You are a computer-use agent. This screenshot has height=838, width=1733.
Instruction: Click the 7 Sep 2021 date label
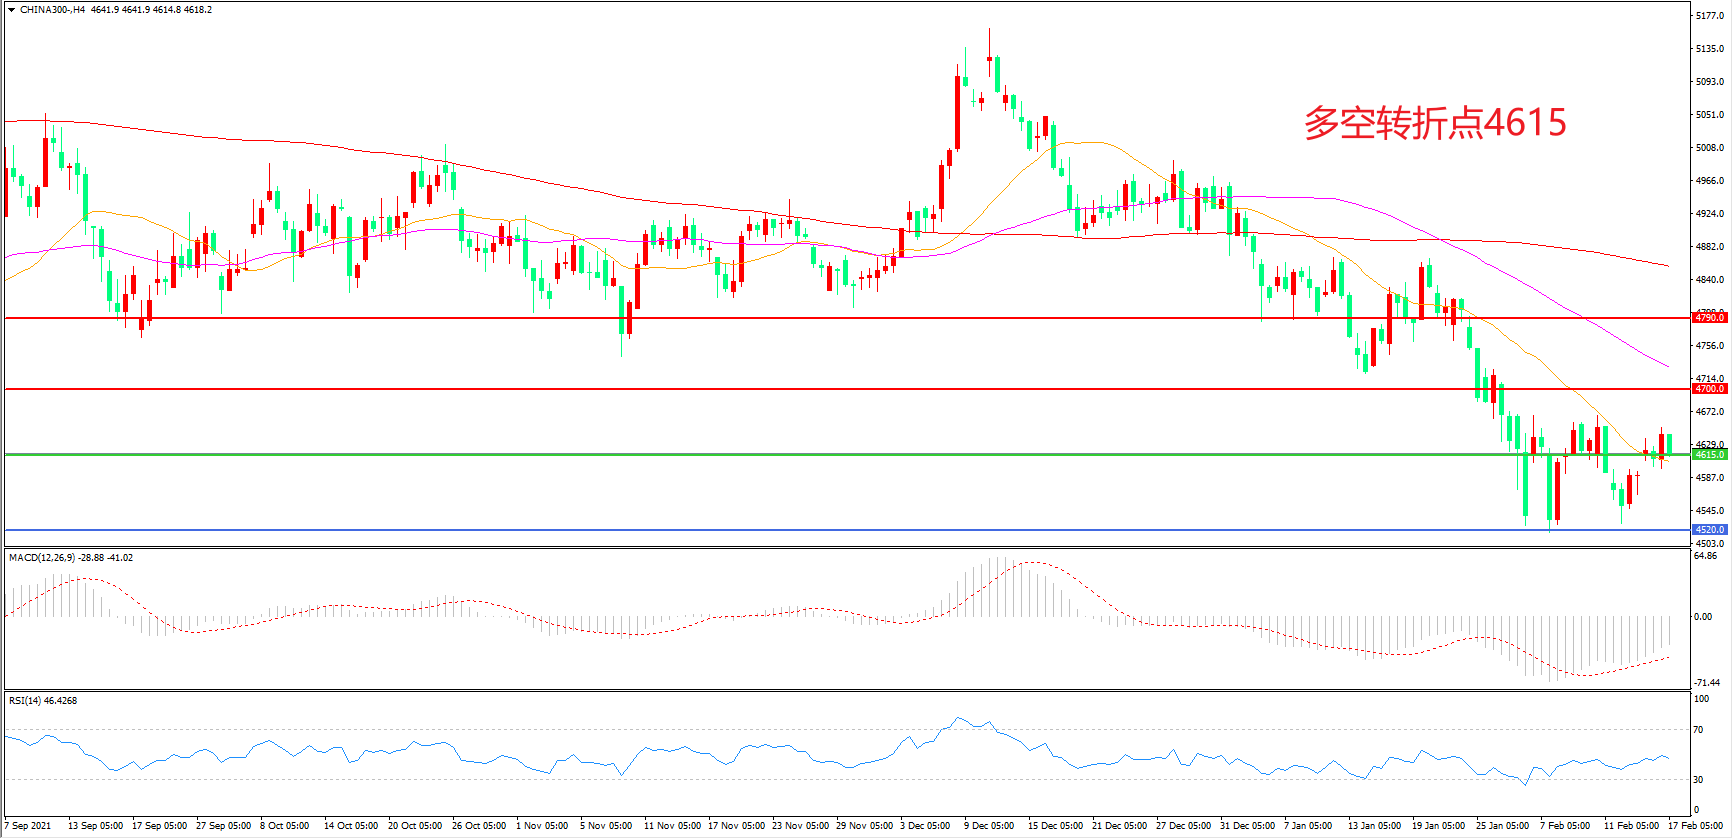click(28, 826)
